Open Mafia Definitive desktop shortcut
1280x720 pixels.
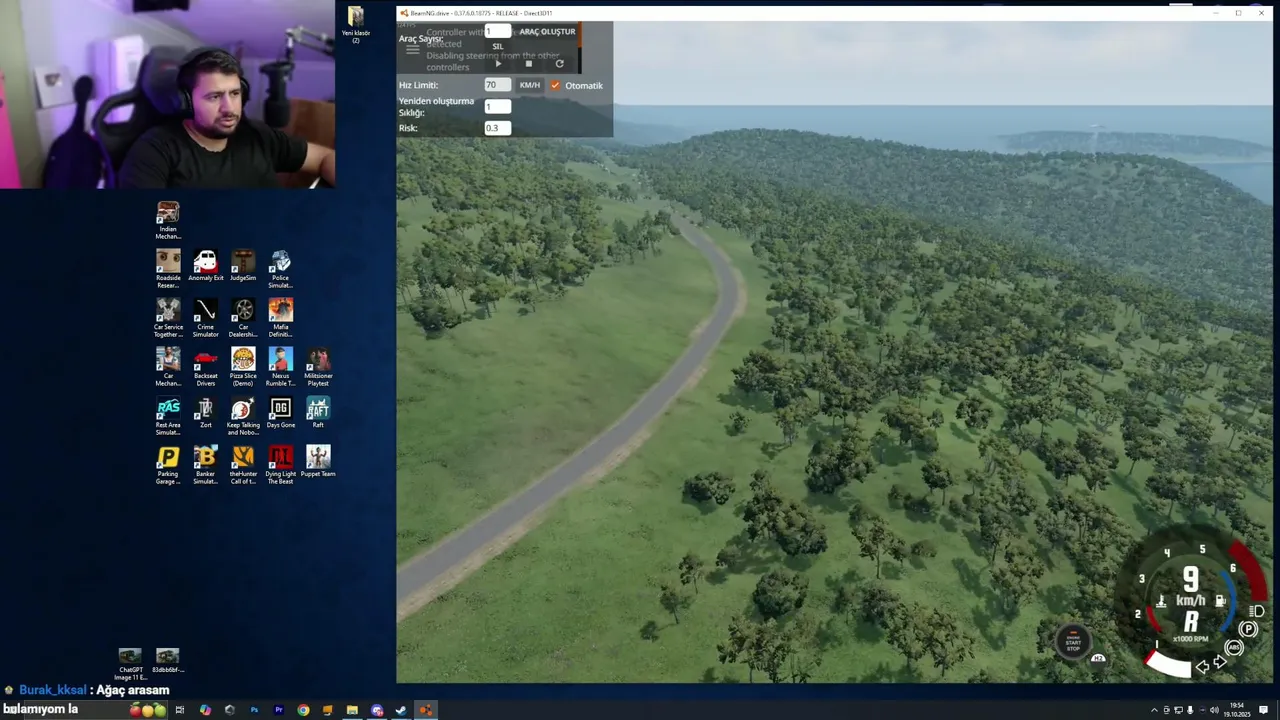[x=280, y=318]
